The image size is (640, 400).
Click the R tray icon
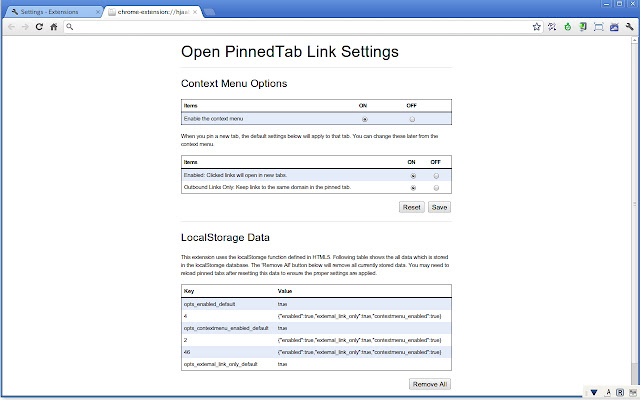pyautogui.click(x=620, y=392)
